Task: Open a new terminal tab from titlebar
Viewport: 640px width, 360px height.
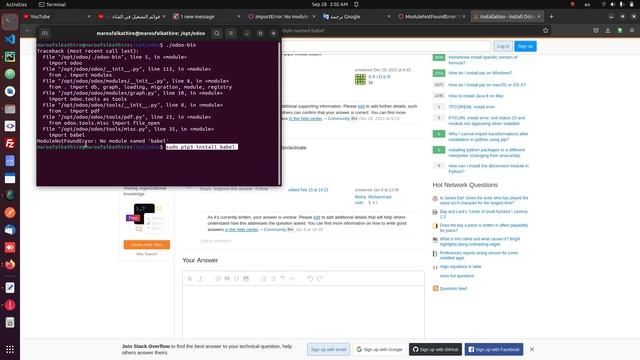Action: pyautogui.click(x=45, y=33)
